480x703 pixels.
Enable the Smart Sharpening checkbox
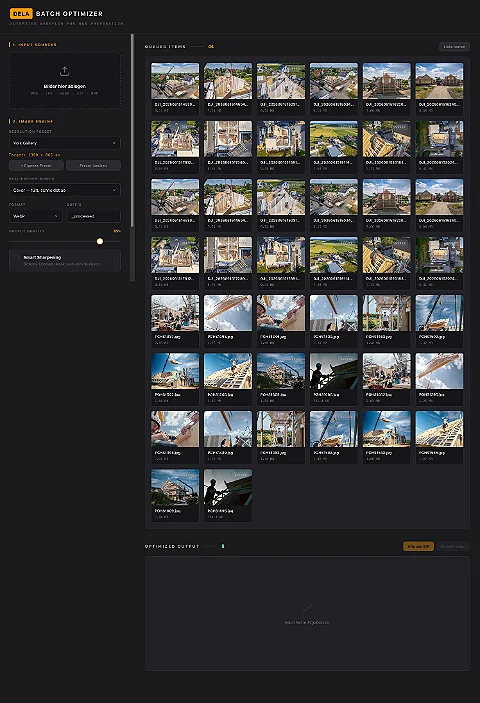17,257
